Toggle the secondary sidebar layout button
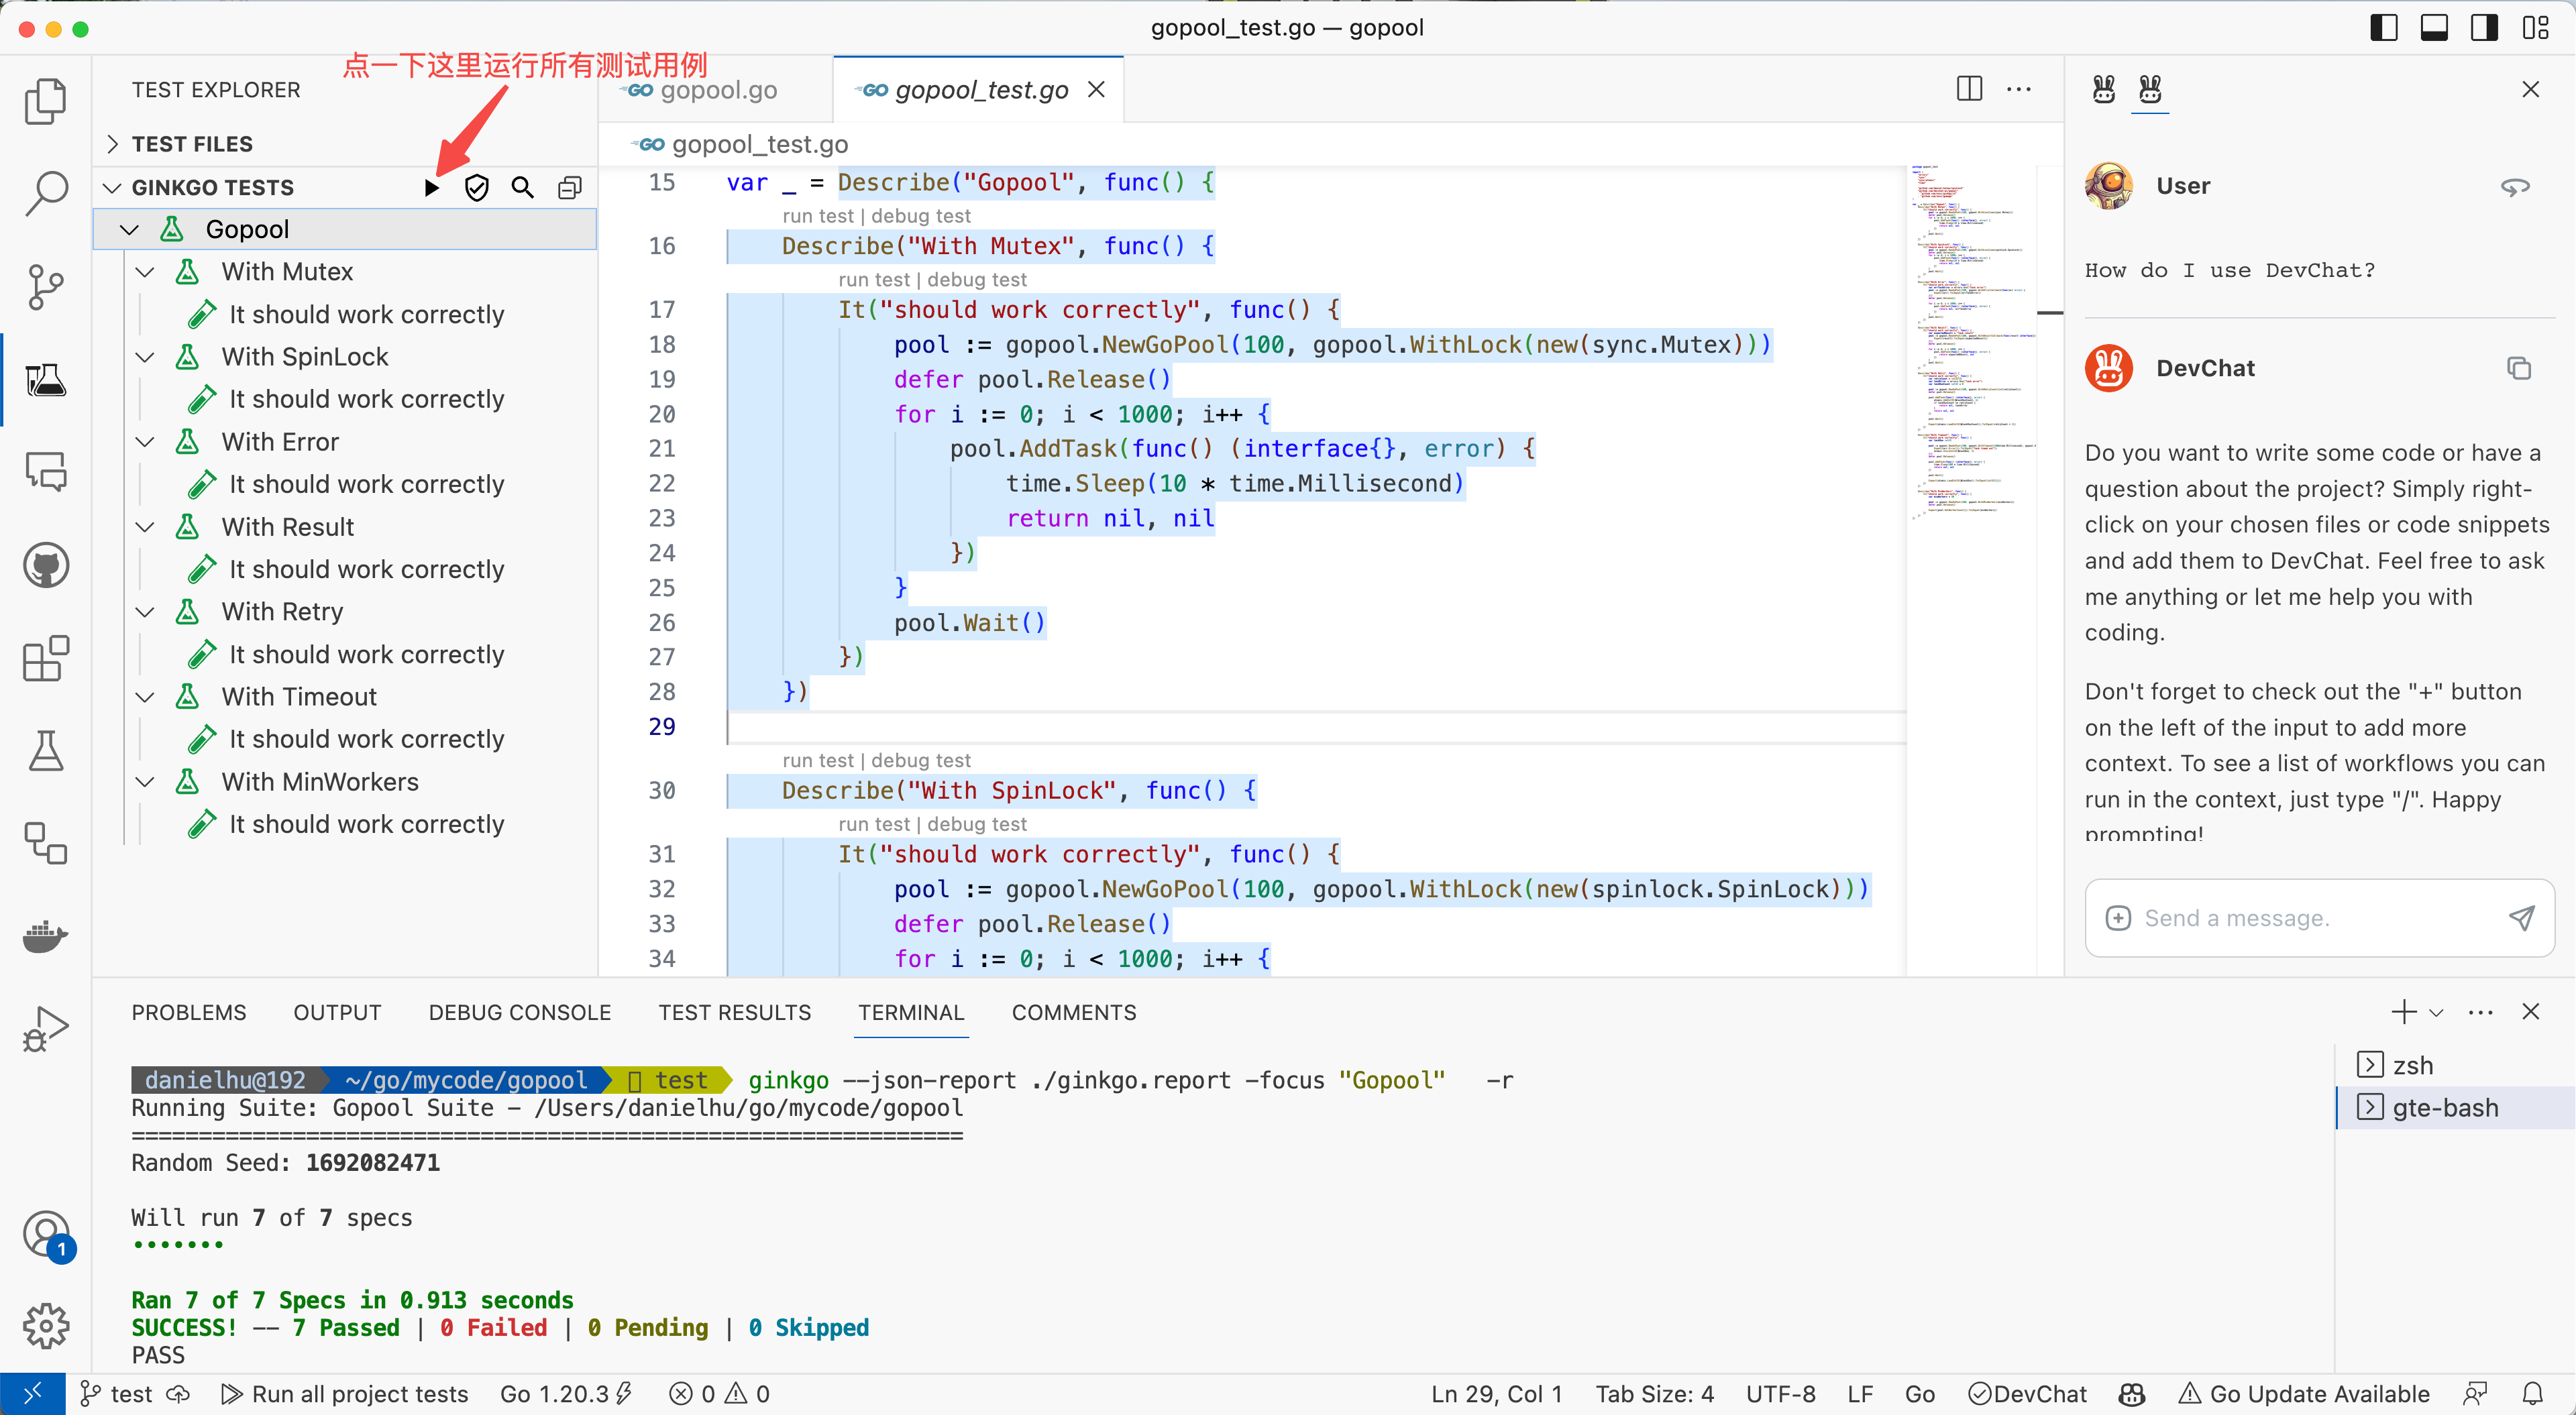2576x1415 pixels. coord(2484,28)
